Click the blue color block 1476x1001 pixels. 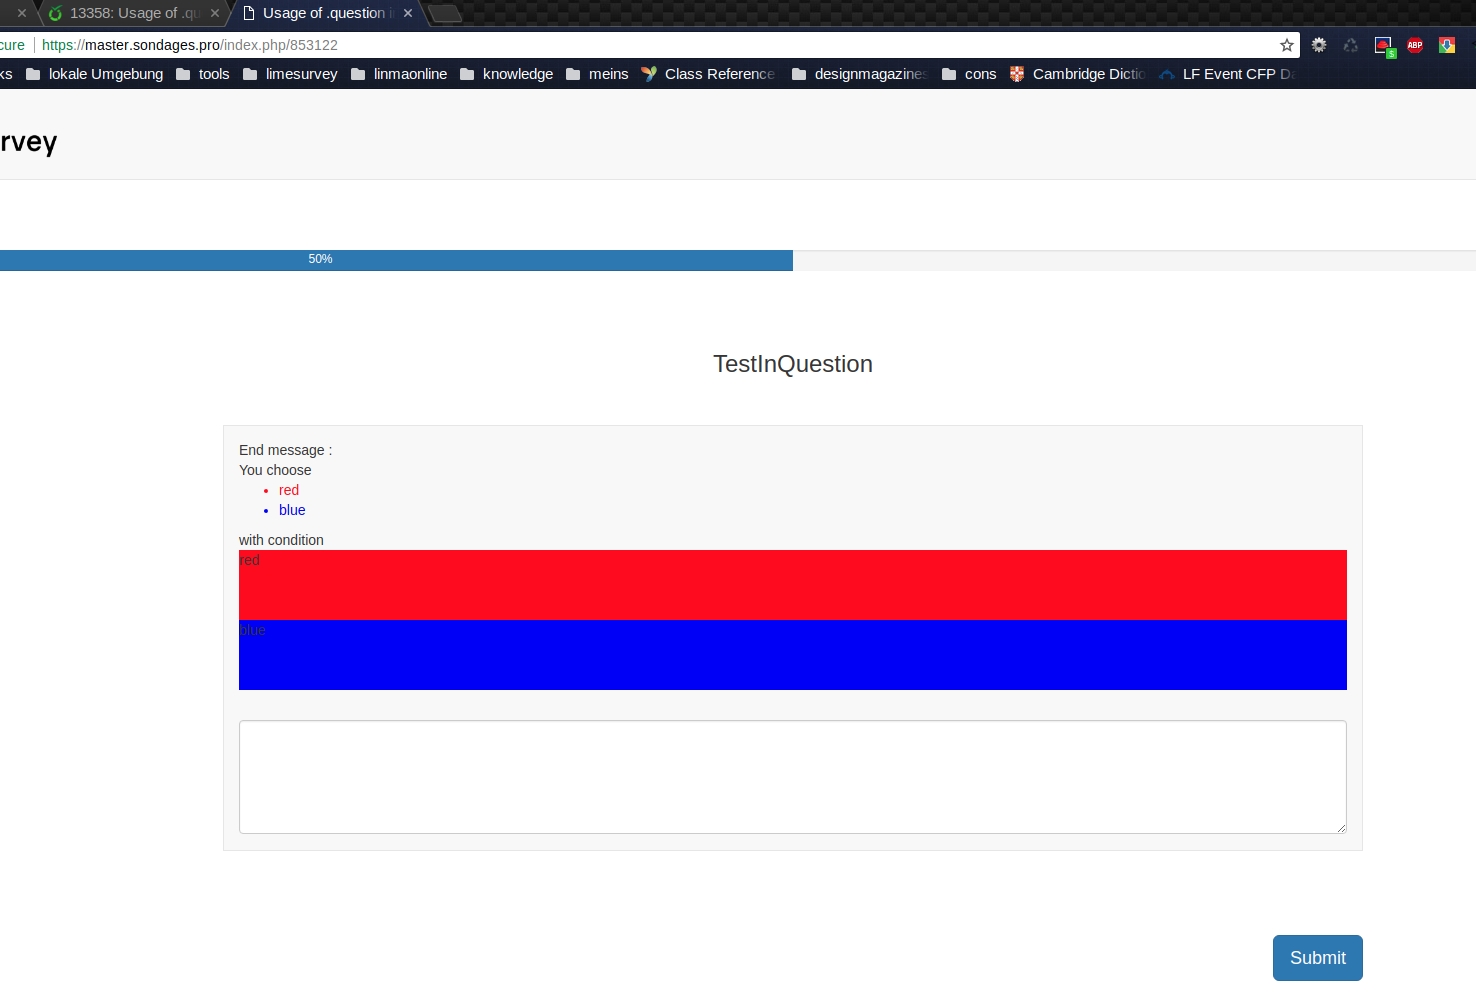[793, 655]
